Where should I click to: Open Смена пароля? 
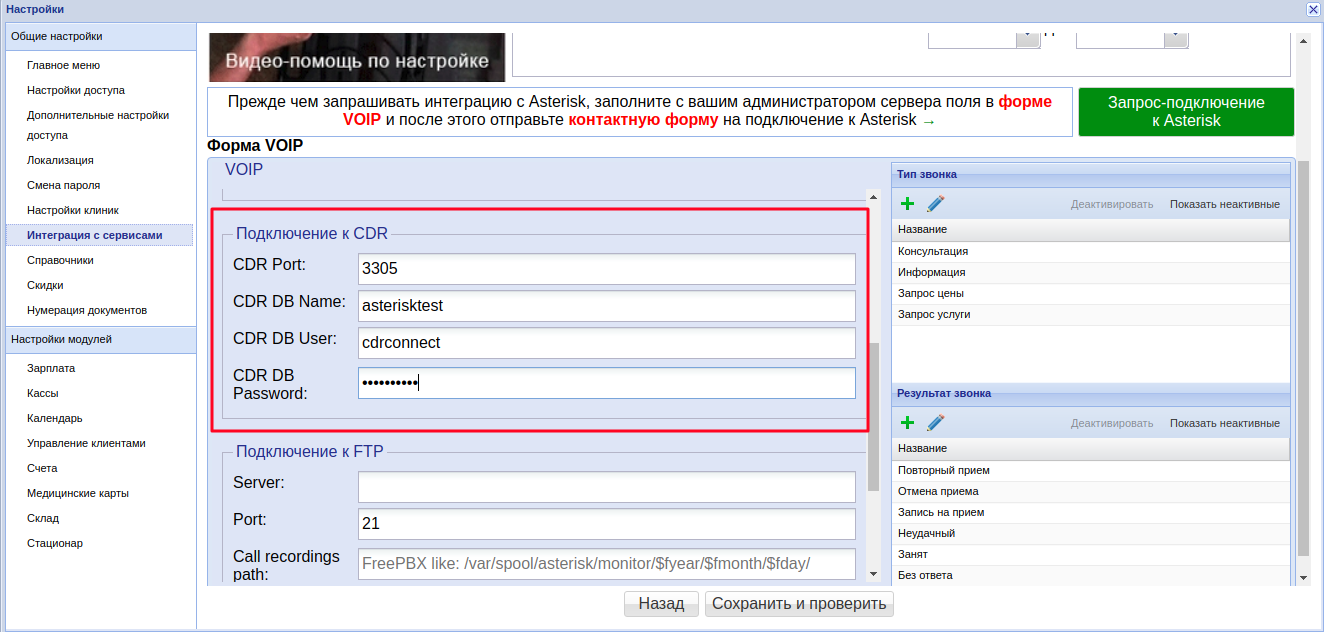(x=63, y=185)
